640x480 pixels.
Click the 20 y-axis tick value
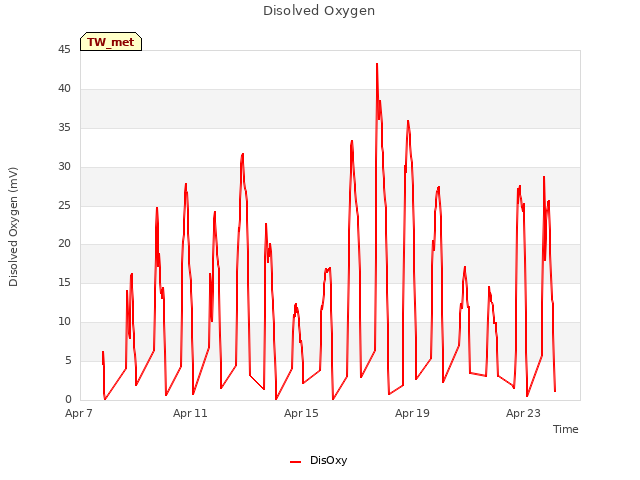tap(64, 244)
